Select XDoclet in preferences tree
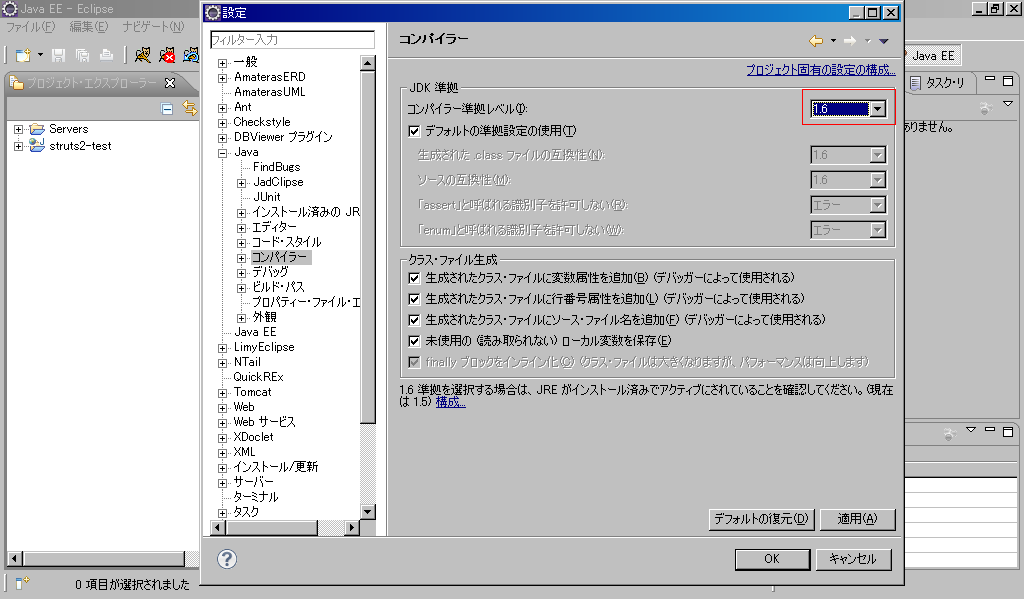The image size is (1024, 600). 253,437
